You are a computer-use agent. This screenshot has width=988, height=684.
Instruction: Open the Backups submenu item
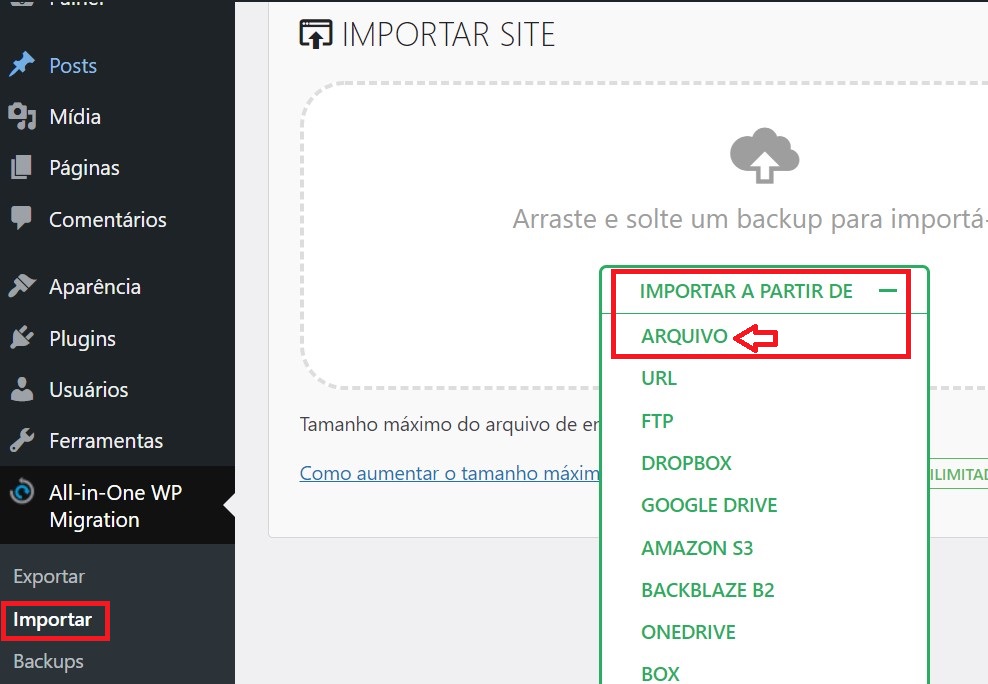pyautogui.click(x=49, y=661)
